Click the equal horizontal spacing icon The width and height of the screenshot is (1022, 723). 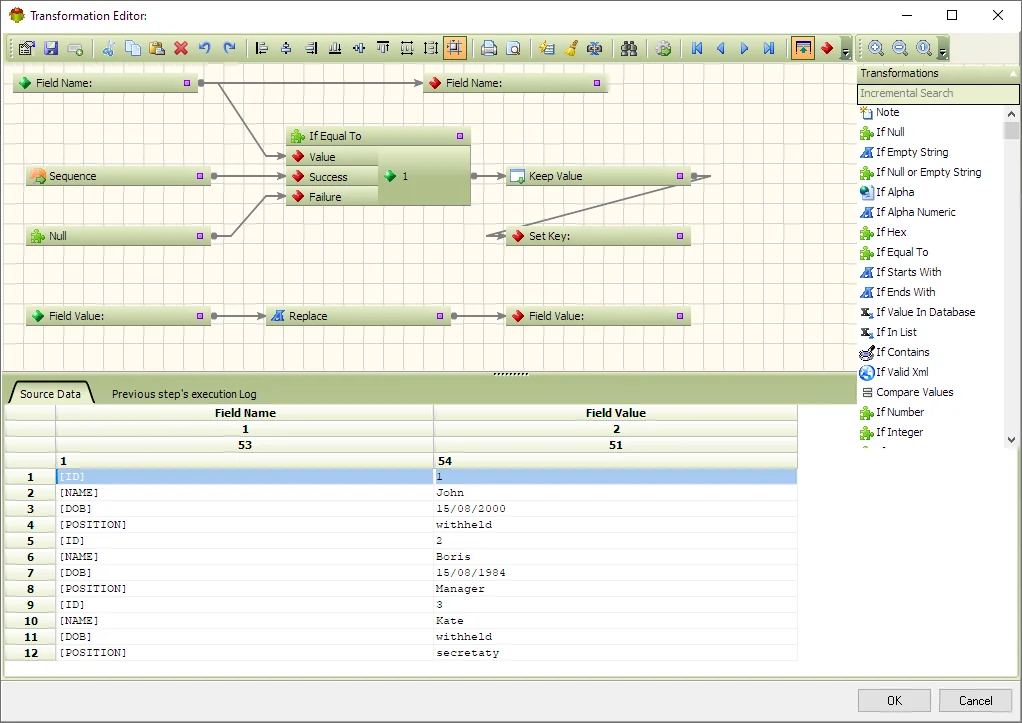click(x=407, y=48)
